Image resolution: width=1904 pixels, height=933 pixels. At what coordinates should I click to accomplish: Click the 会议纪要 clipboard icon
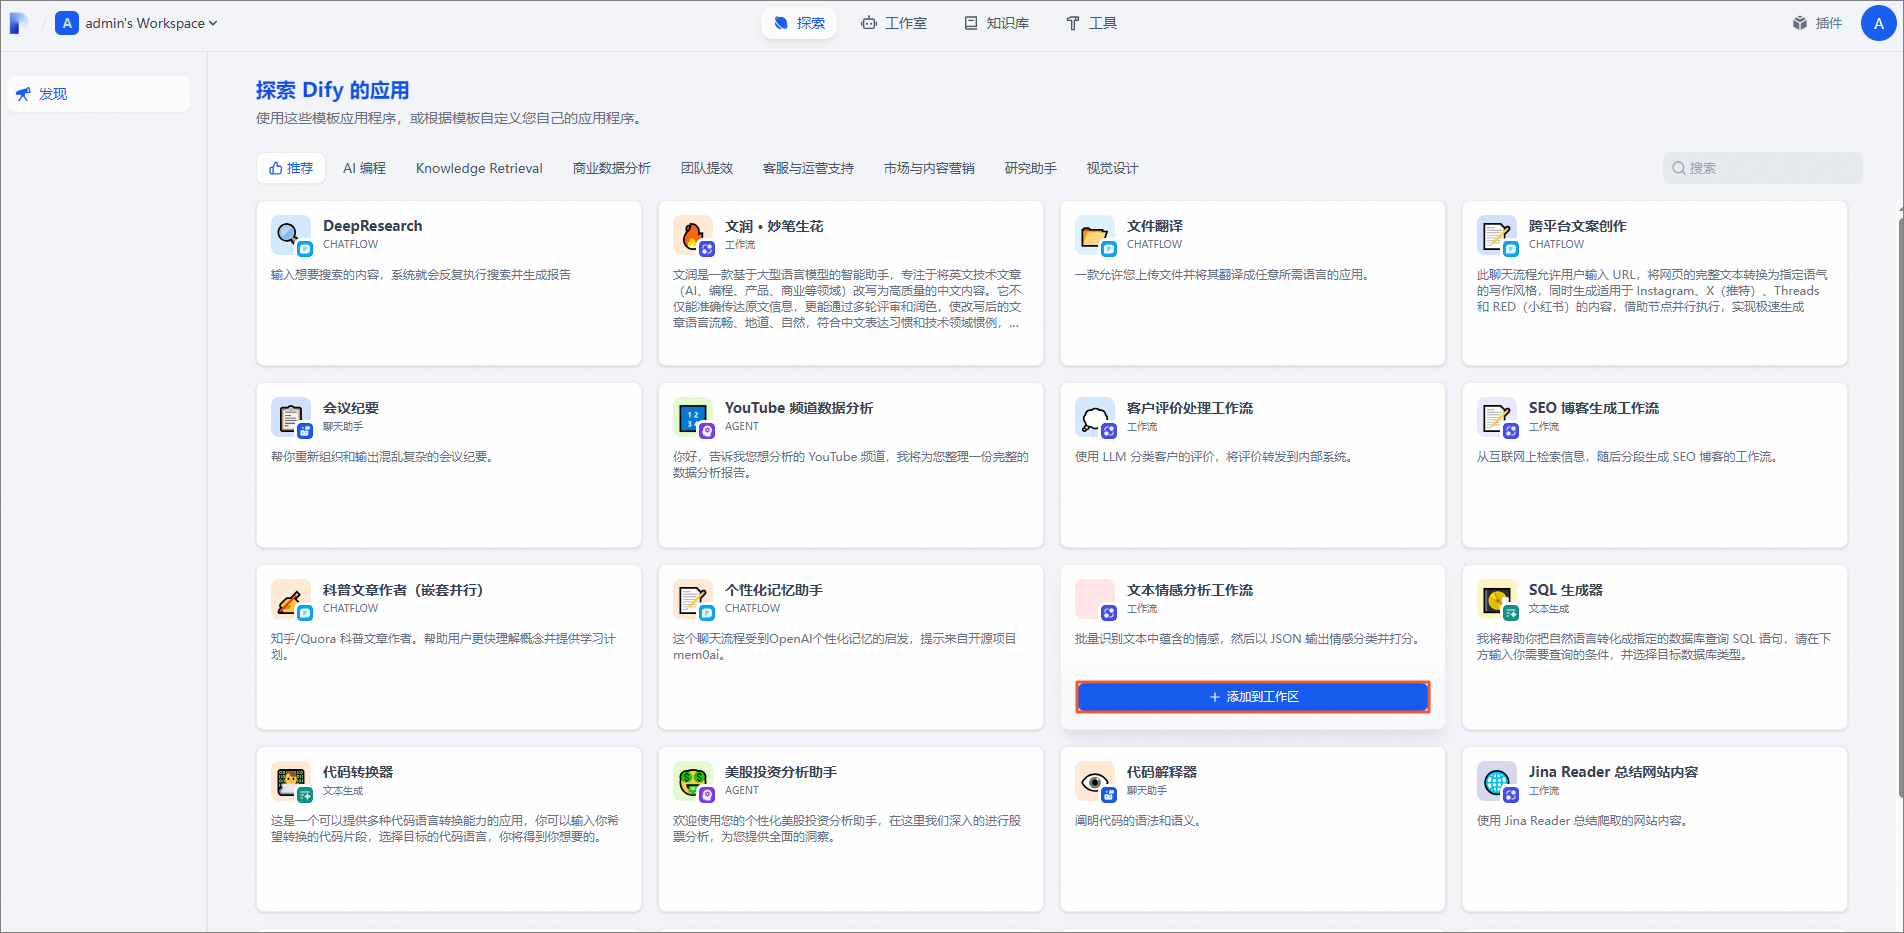click(290, 417)
